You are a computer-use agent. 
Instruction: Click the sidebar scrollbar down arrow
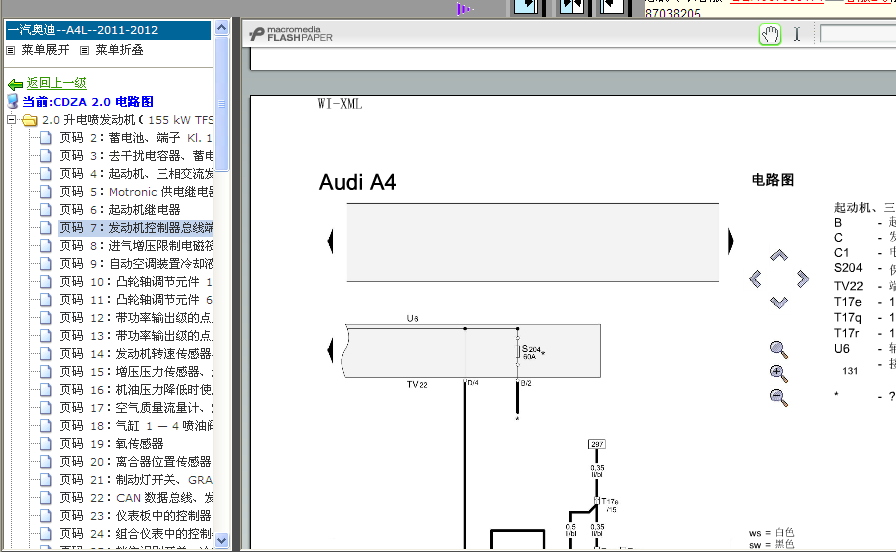(x=222, y=539)
